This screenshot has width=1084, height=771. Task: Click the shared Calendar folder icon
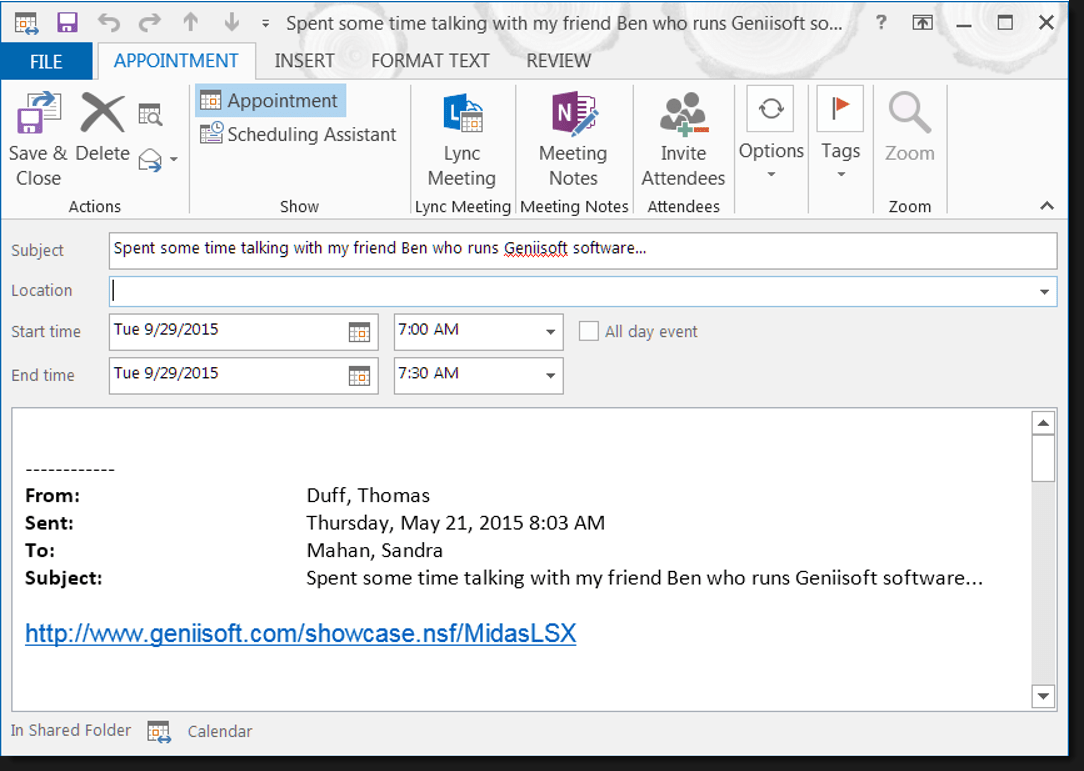[158, 731]
